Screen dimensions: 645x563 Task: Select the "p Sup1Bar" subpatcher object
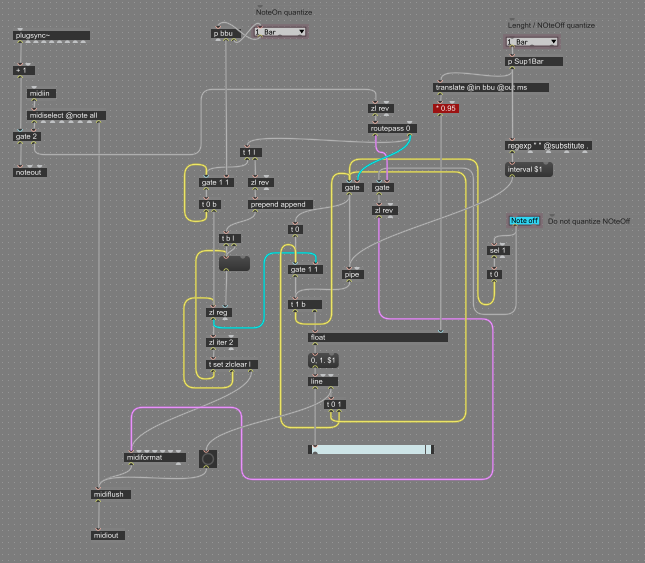click(x=534, y=61)
